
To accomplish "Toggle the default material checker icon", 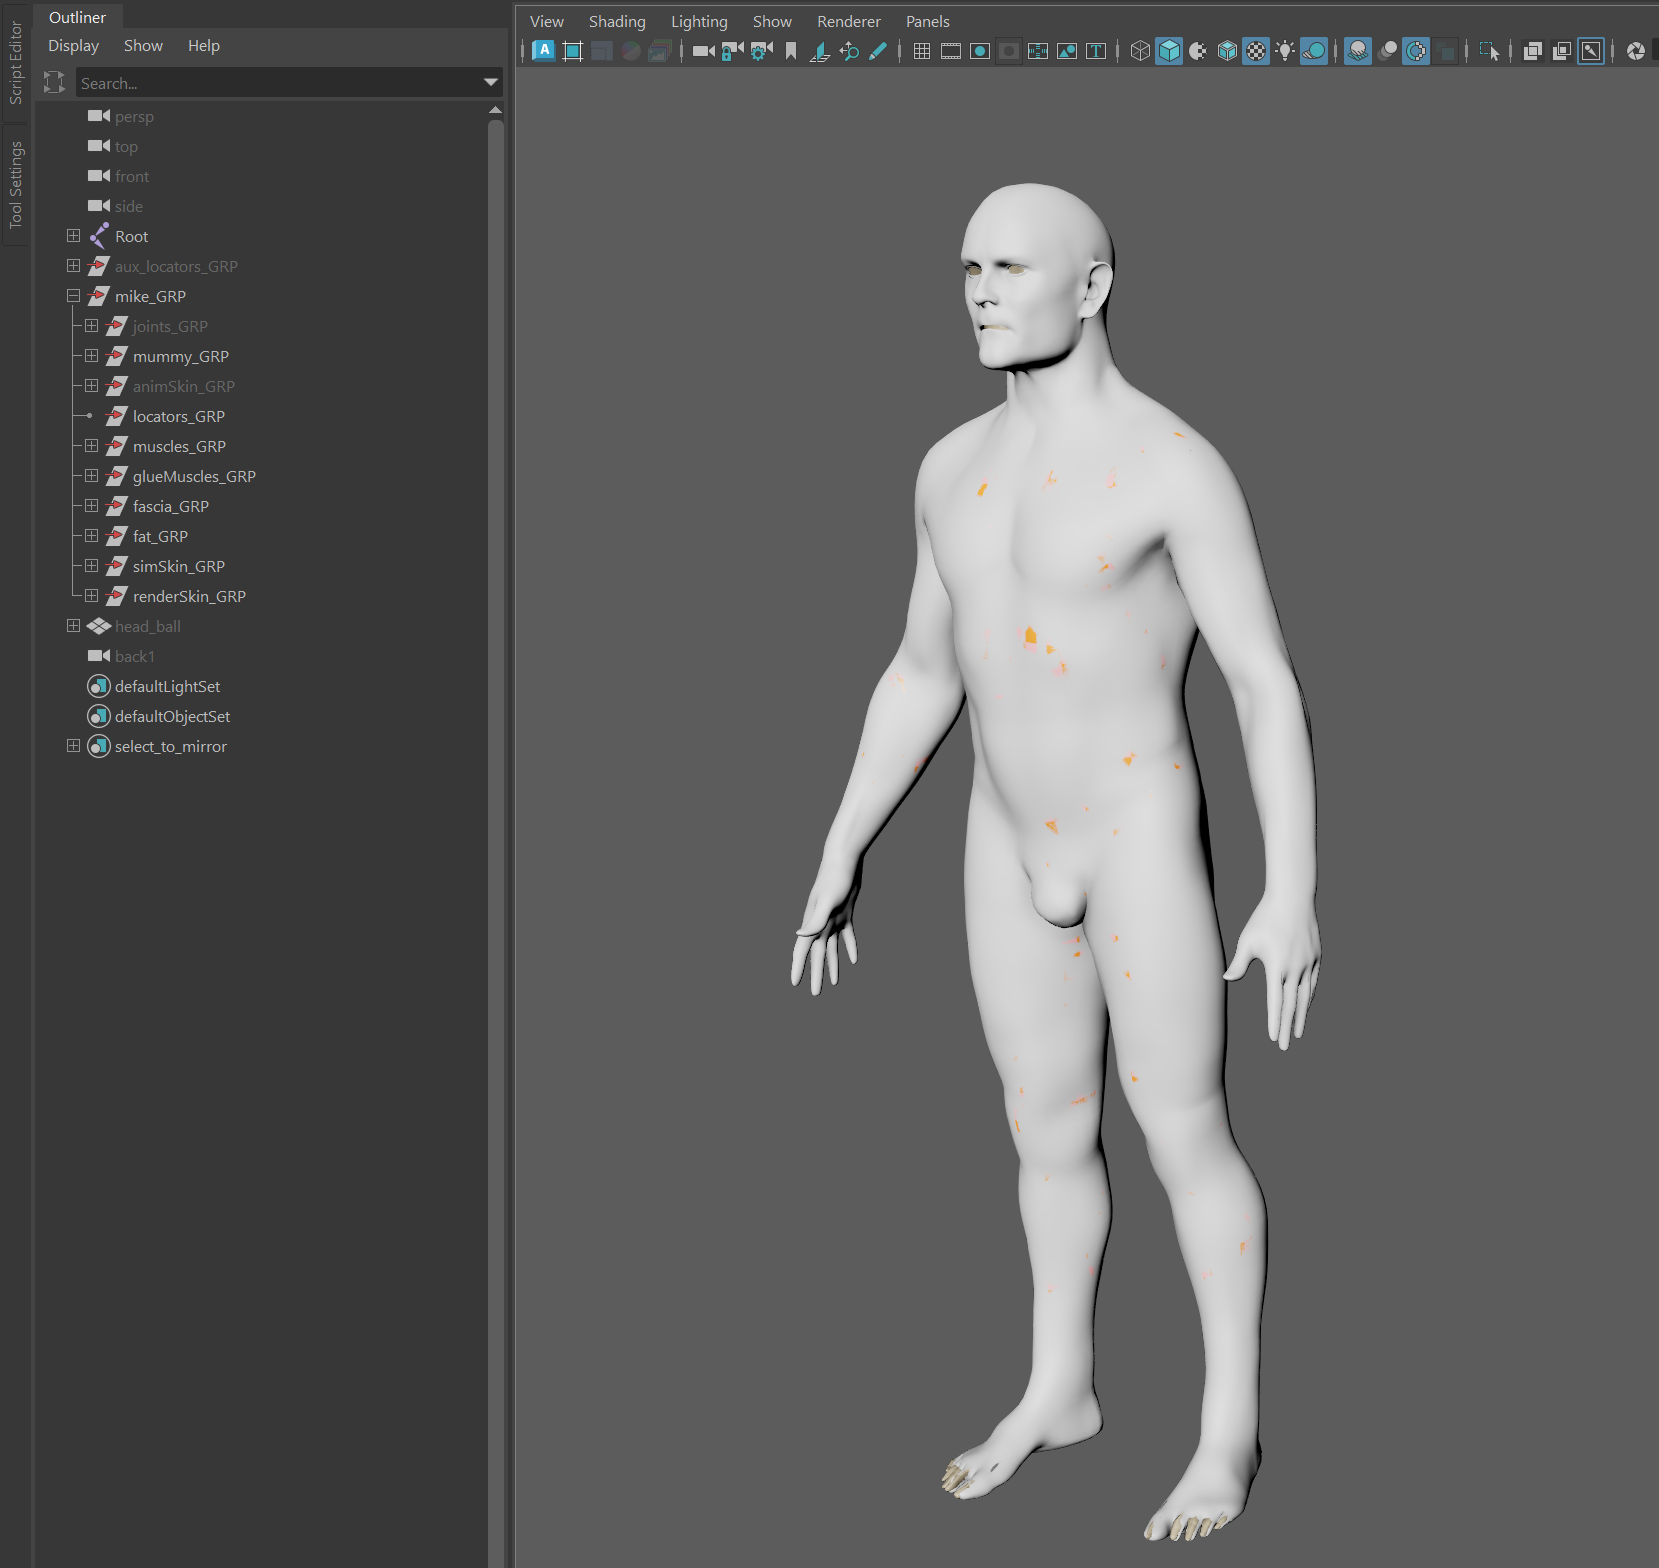I will (x=1255, y=51).
